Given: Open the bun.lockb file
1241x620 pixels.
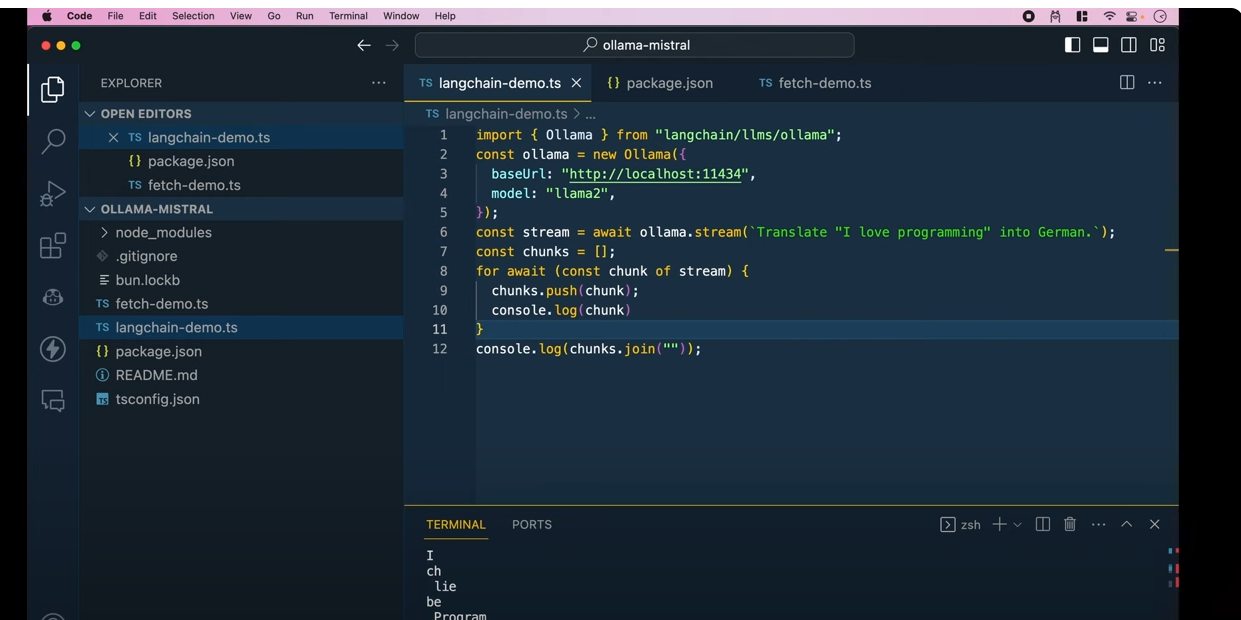Looking at the screenshot, I should click(x=241, y=280).
